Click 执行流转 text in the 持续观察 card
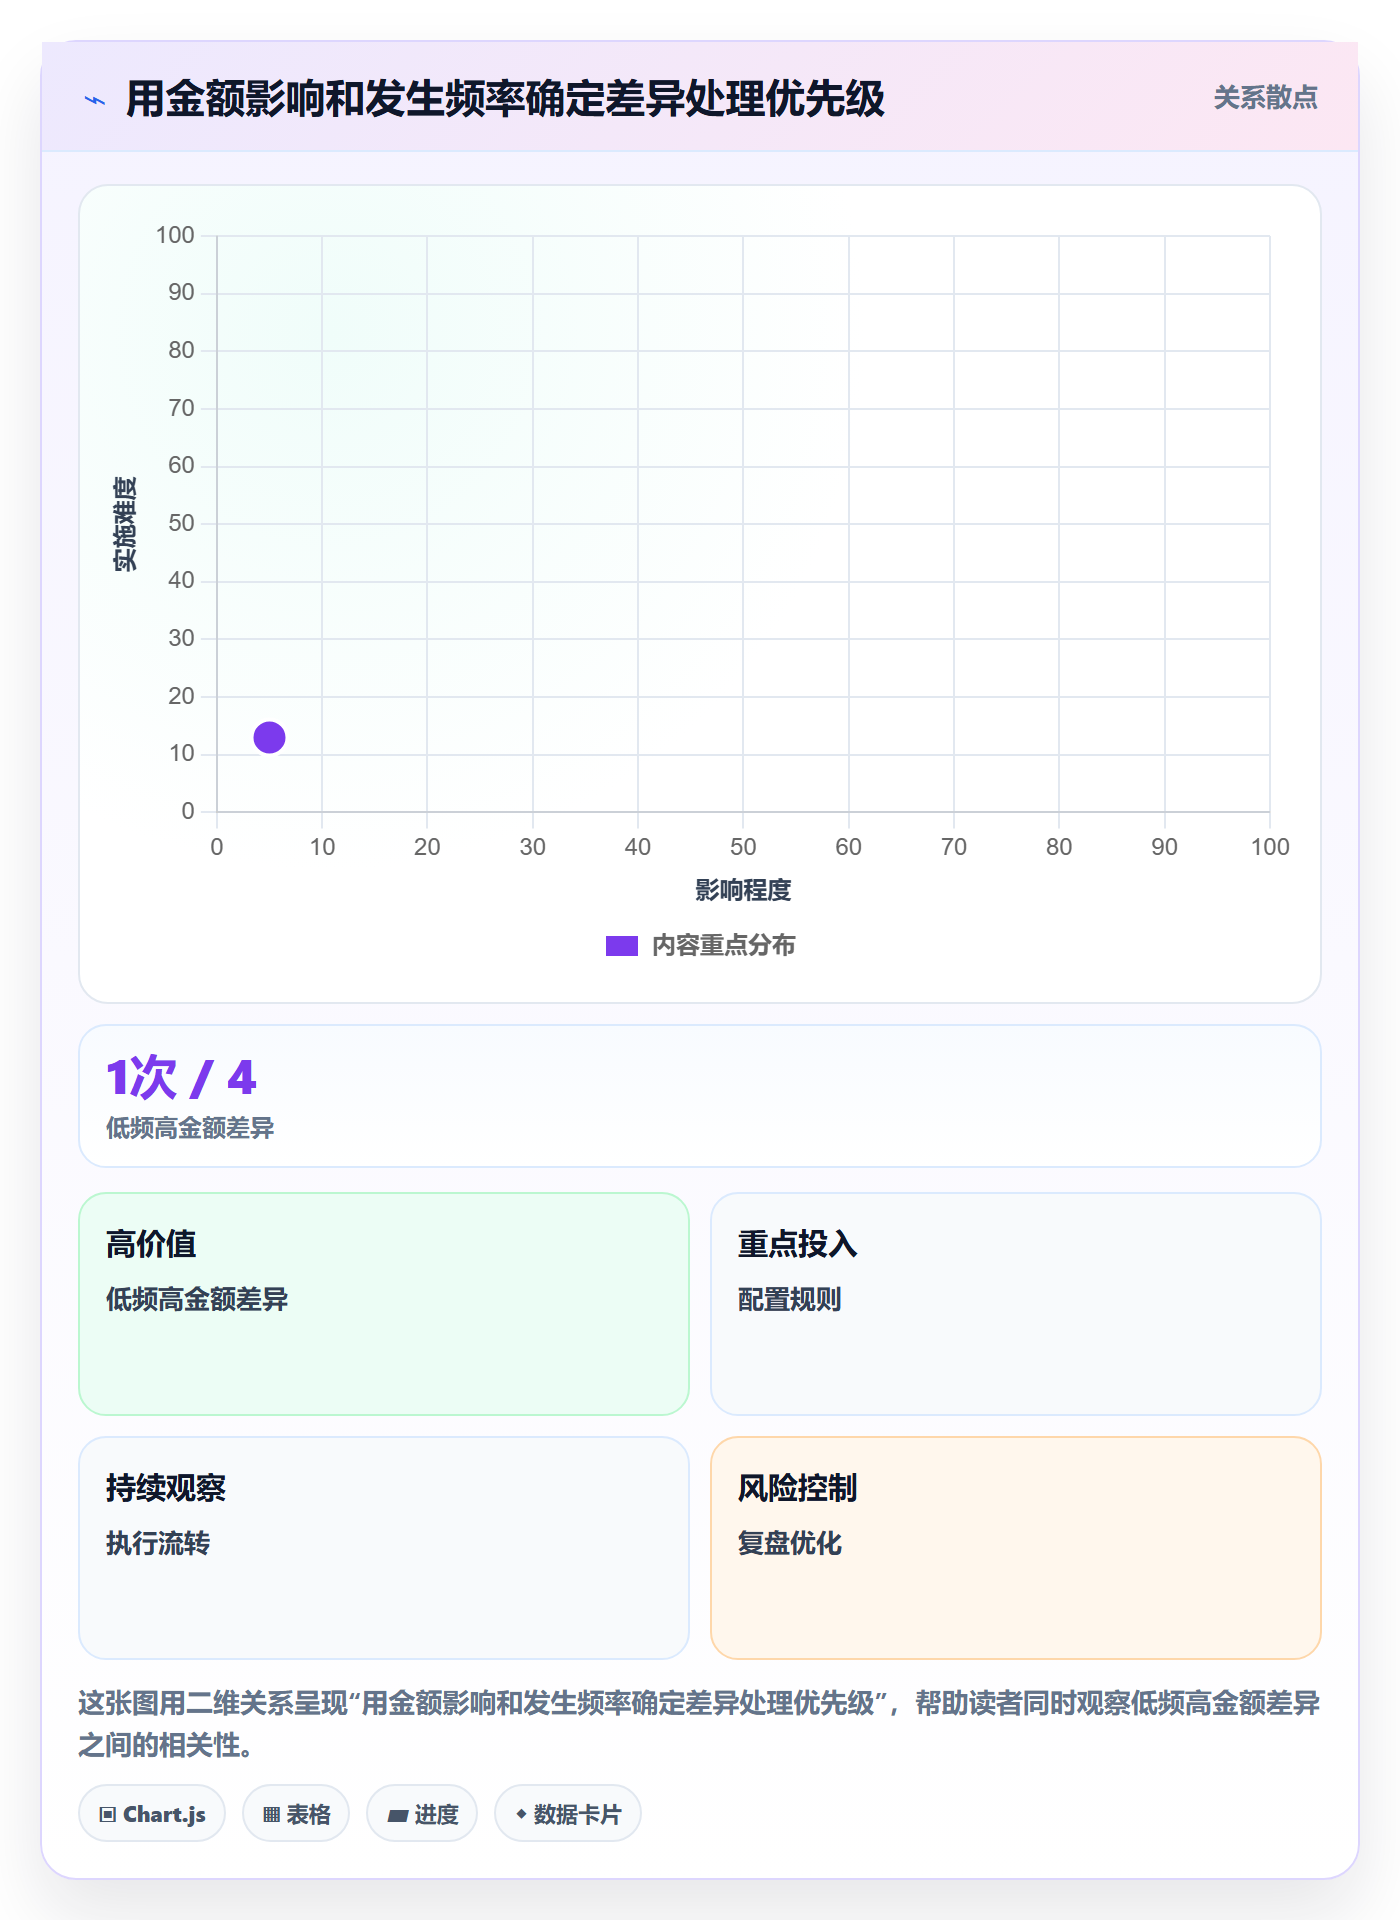1400x1920 pixels. point(158,1544)
